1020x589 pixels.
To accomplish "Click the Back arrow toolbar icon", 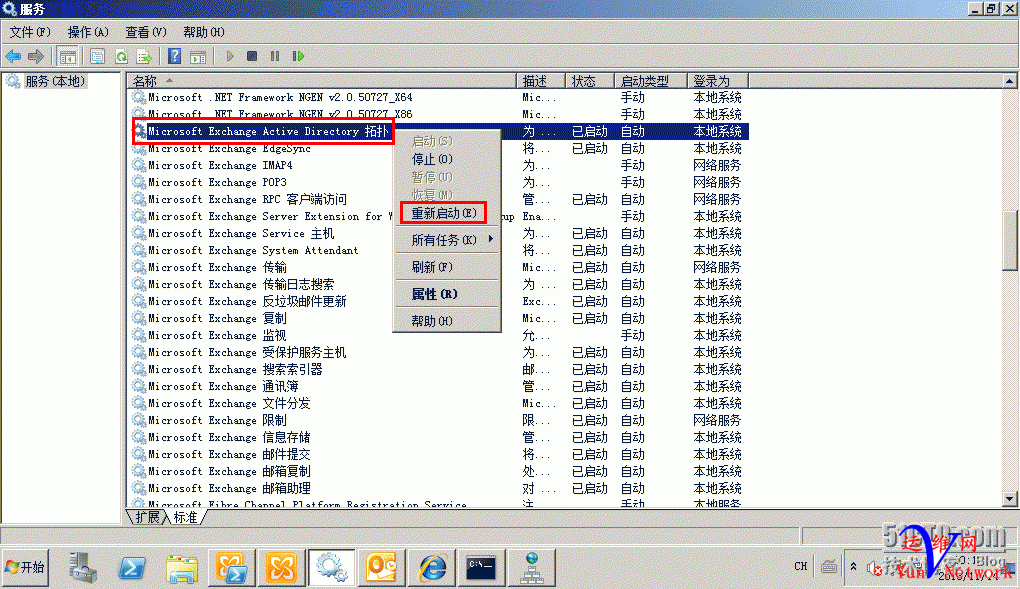I will click(x=13, y=57).
